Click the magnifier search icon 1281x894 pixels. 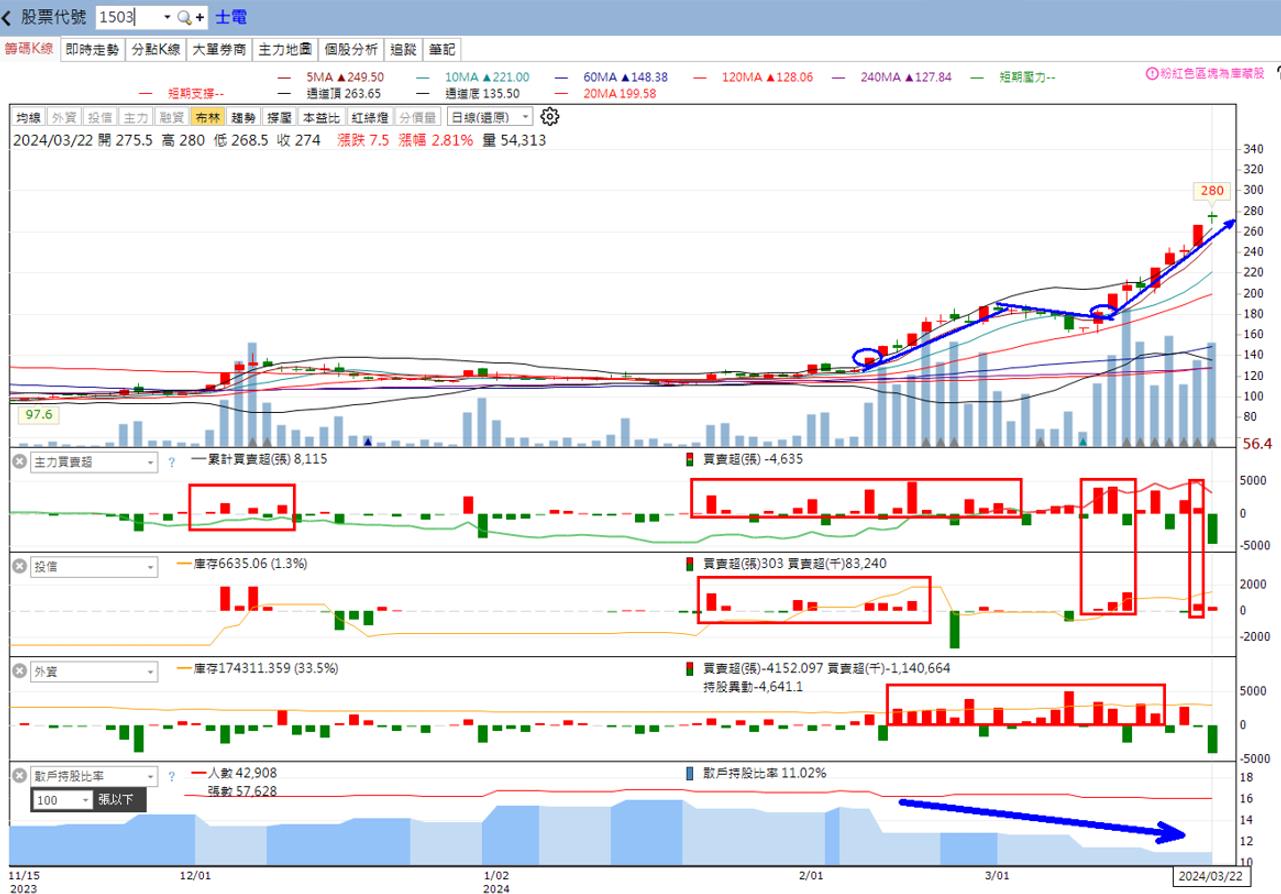pos(184,18)
